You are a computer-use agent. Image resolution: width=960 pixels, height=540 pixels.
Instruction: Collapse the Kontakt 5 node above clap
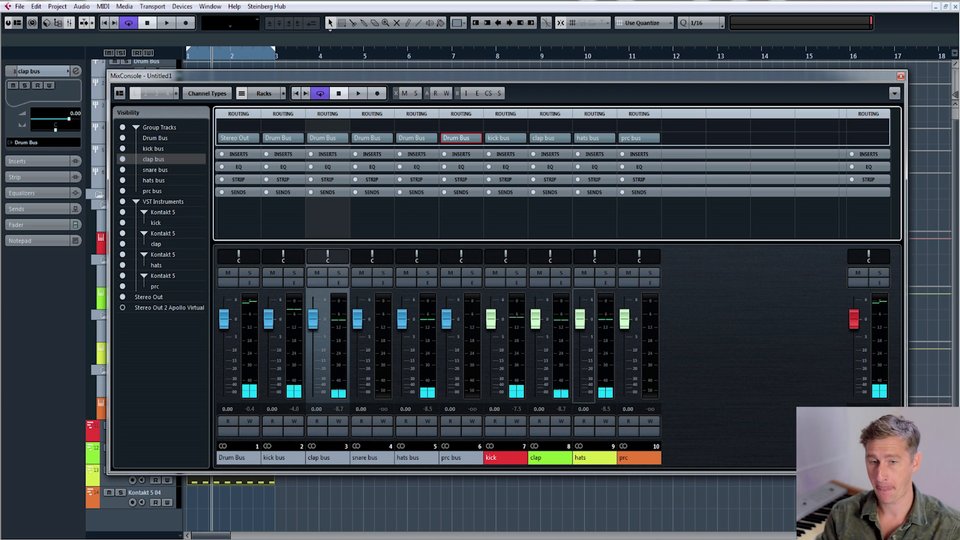[144, 233]
